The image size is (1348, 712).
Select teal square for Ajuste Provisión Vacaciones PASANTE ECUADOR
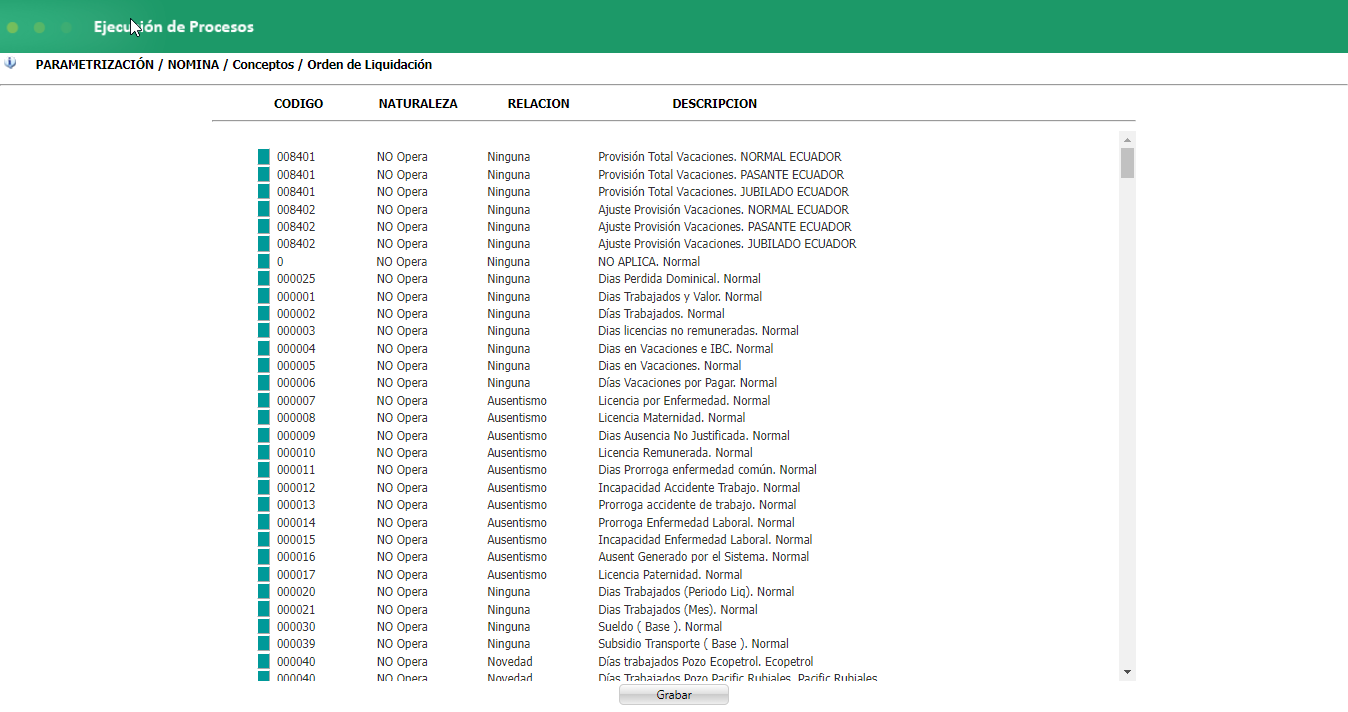click(264, 226)
